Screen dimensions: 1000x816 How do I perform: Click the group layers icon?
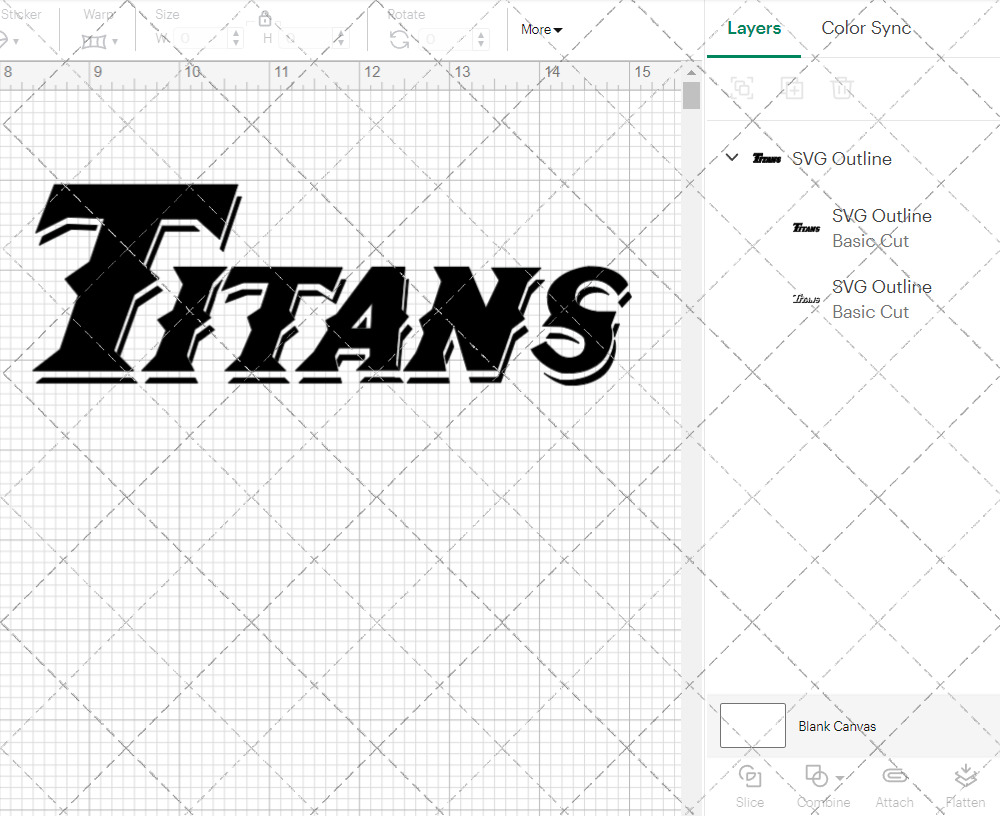pyautogui.click(x=742, y=88)
